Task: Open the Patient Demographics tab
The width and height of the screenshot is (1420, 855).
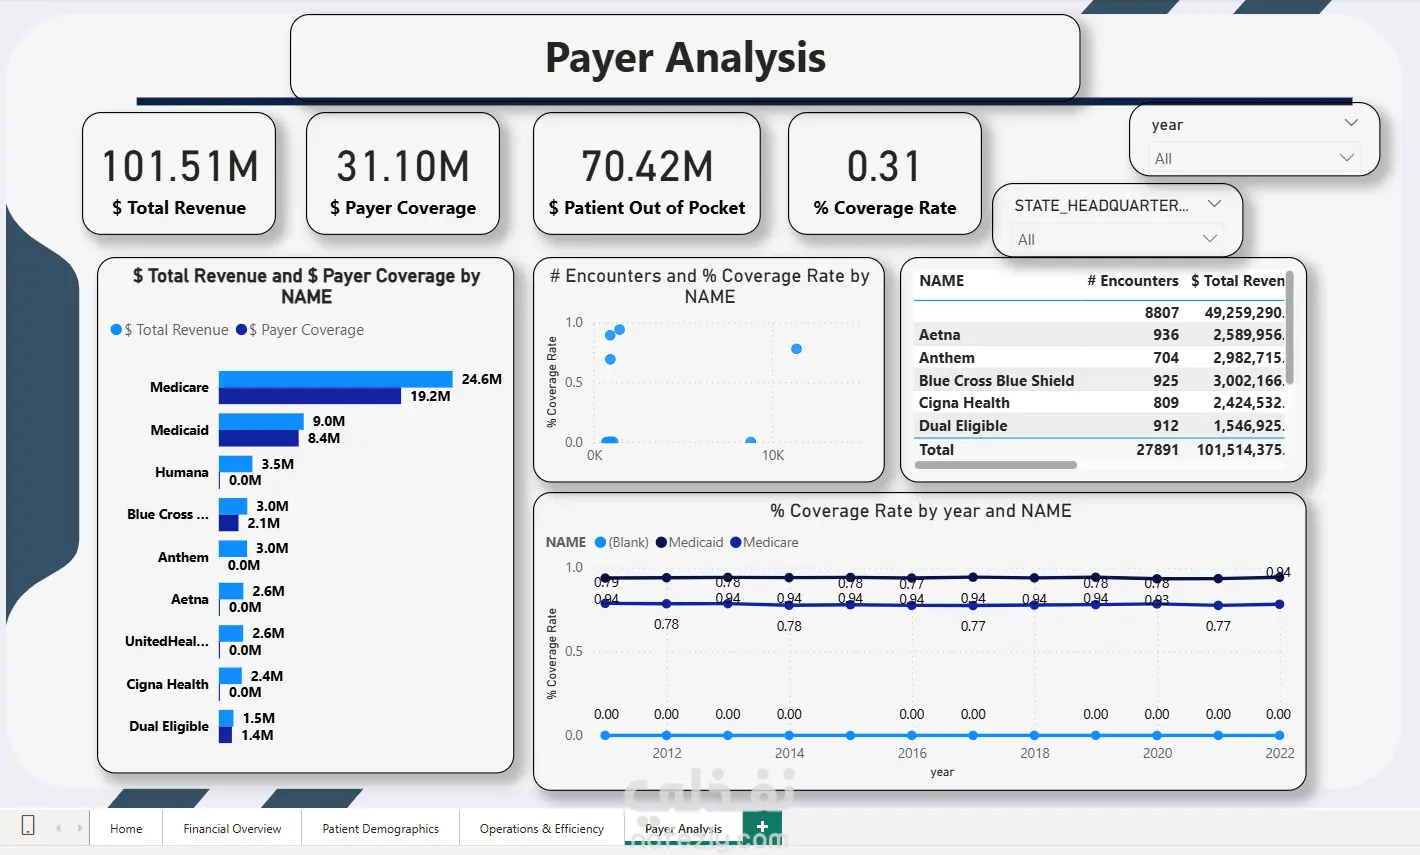Action: [380, 829]
